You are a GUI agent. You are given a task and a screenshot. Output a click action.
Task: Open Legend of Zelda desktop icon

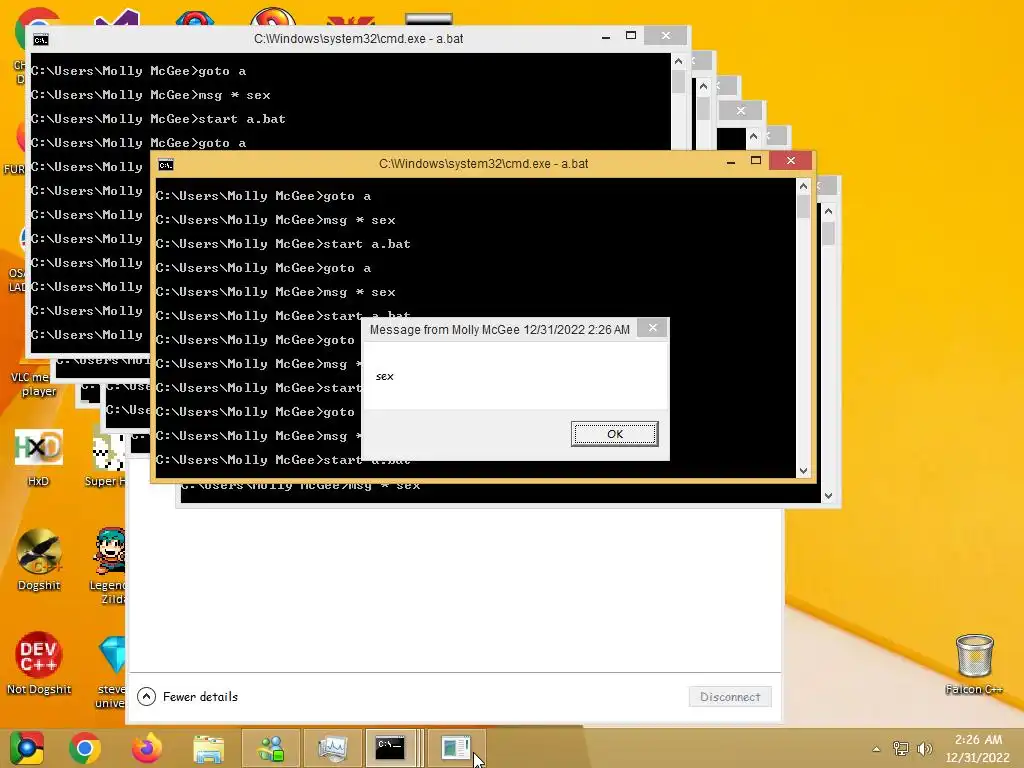[108, 566]
